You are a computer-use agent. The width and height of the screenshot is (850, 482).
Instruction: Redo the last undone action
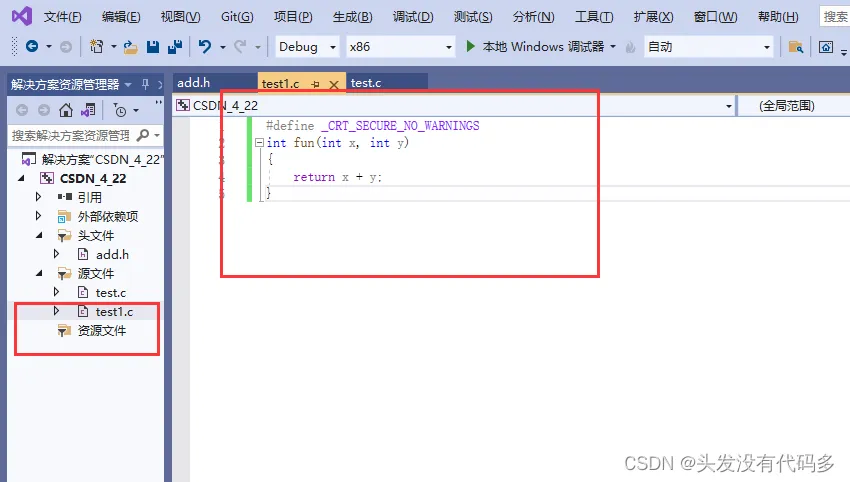tap(240, 47)
